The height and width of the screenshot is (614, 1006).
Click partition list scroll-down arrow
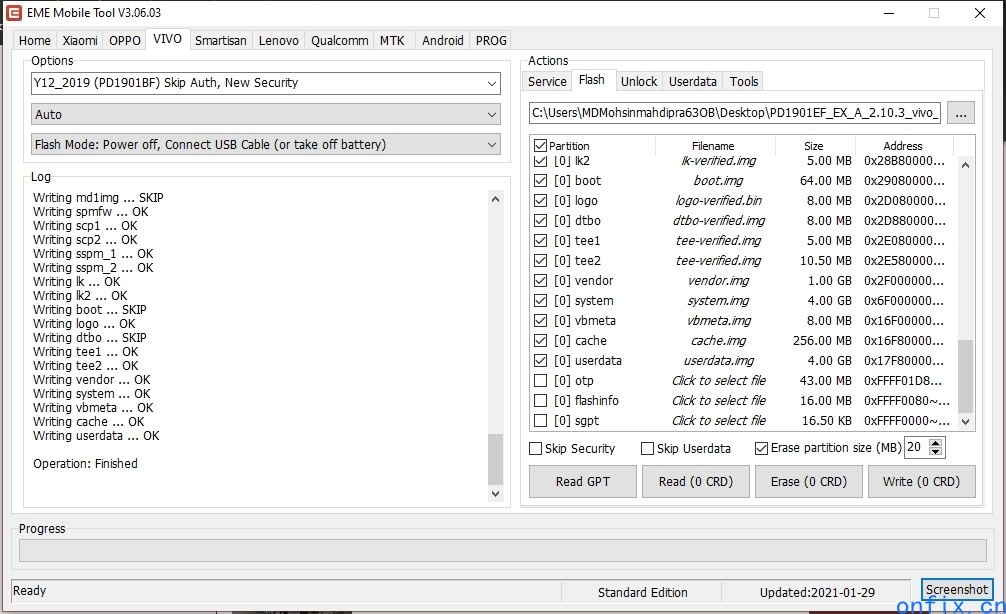point(965,422)
